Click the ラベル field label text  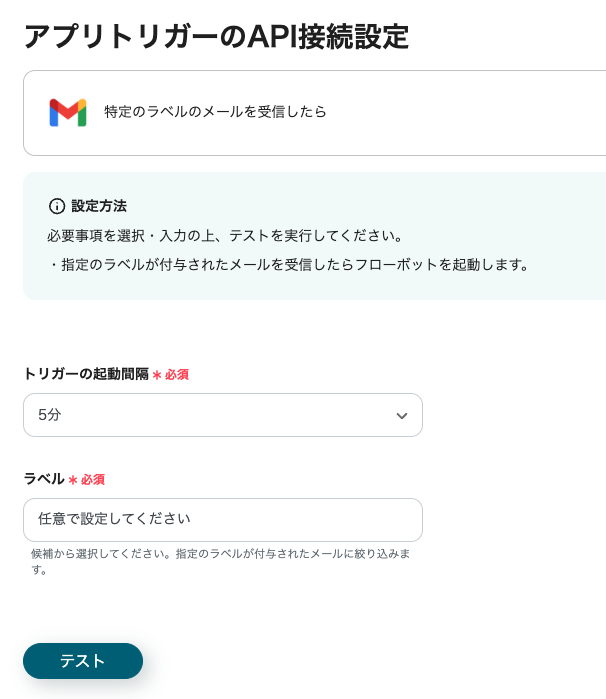click(x=43, y=479)
